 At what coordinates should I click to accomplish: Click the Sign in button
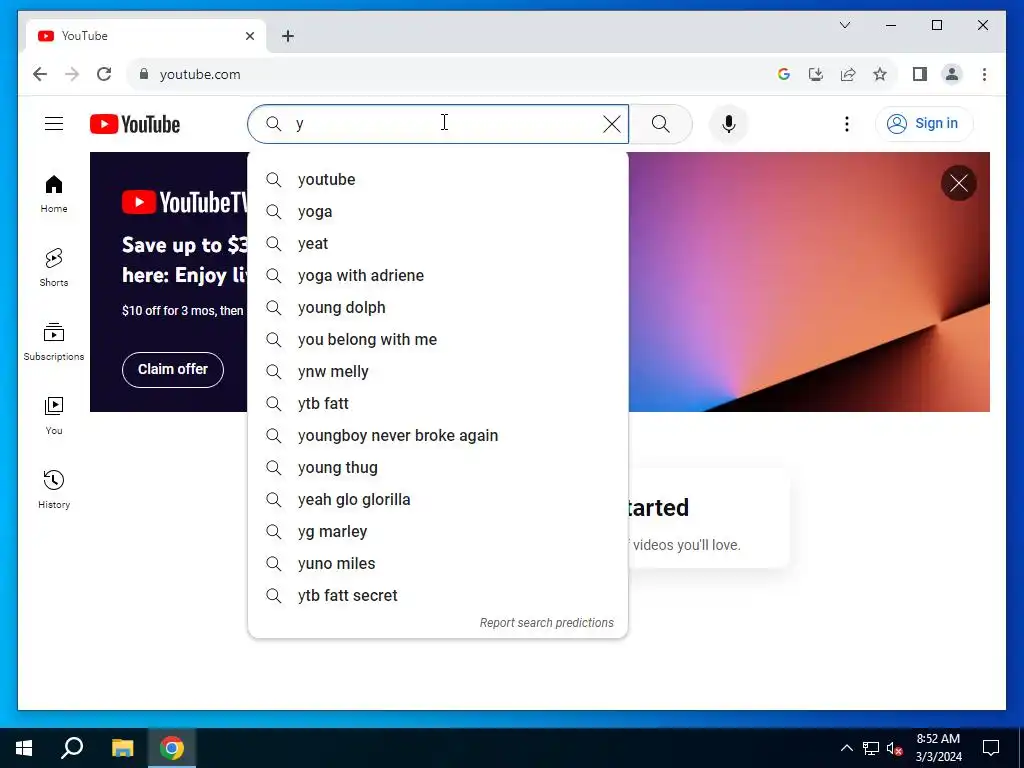pos(924,123)
